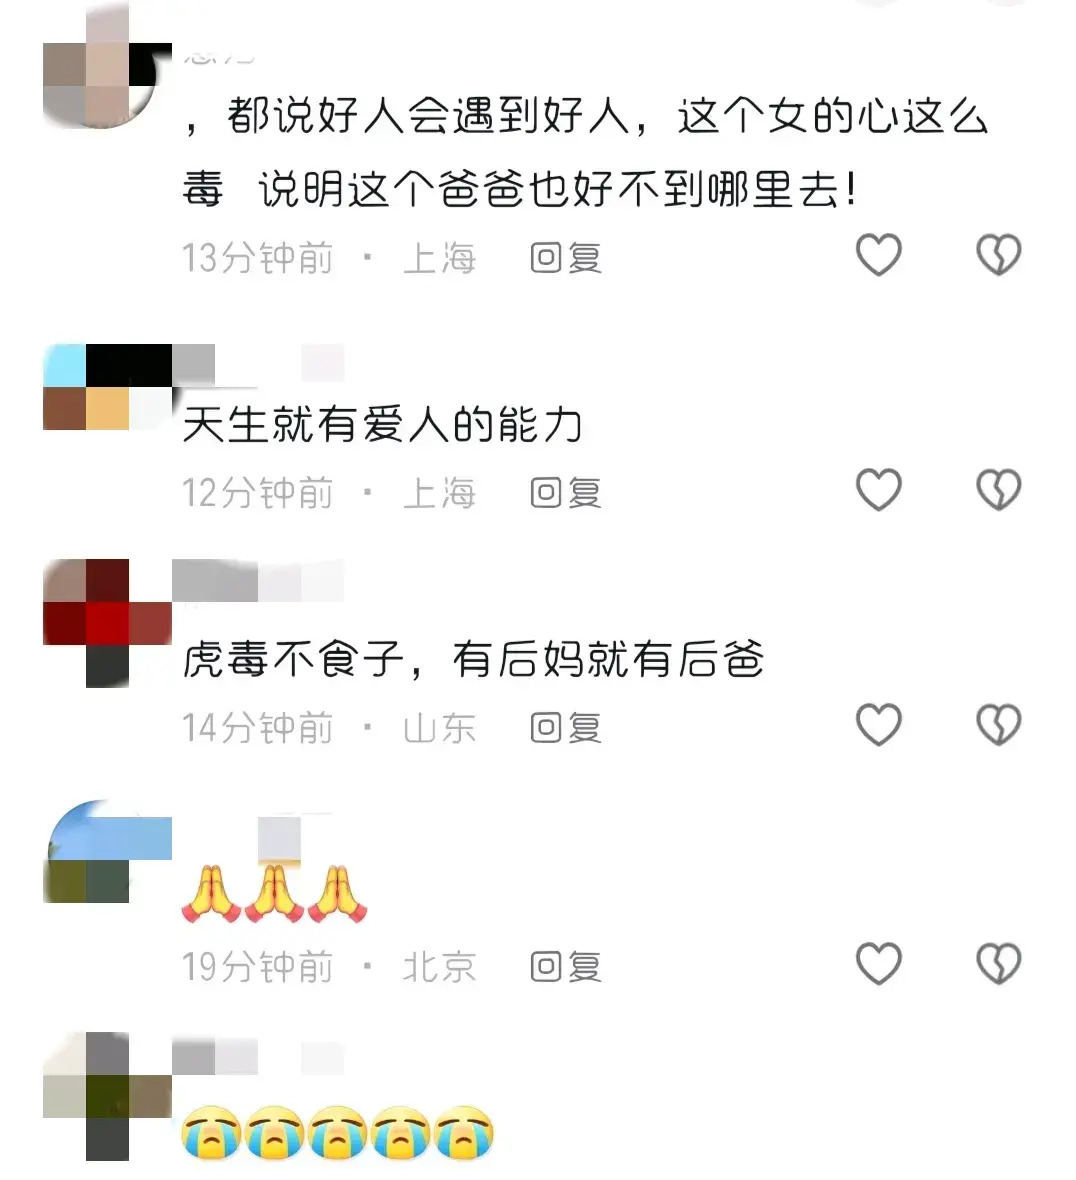1076x1180 pixels.
Task: Reply to the 12分钟前 上海 comment
Action: (x=566, y=493)
